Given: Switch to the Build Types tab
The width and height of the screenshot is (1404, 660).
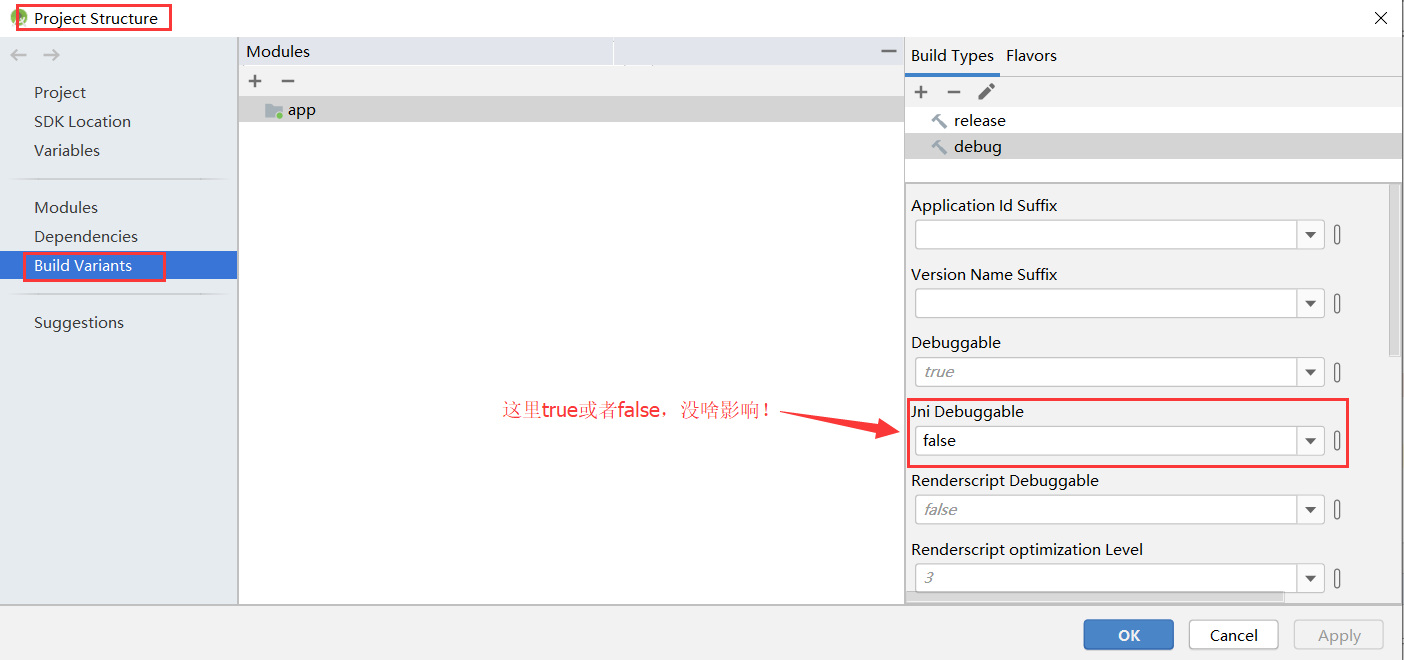Looking at the screenshot, I should coord(952,56).
